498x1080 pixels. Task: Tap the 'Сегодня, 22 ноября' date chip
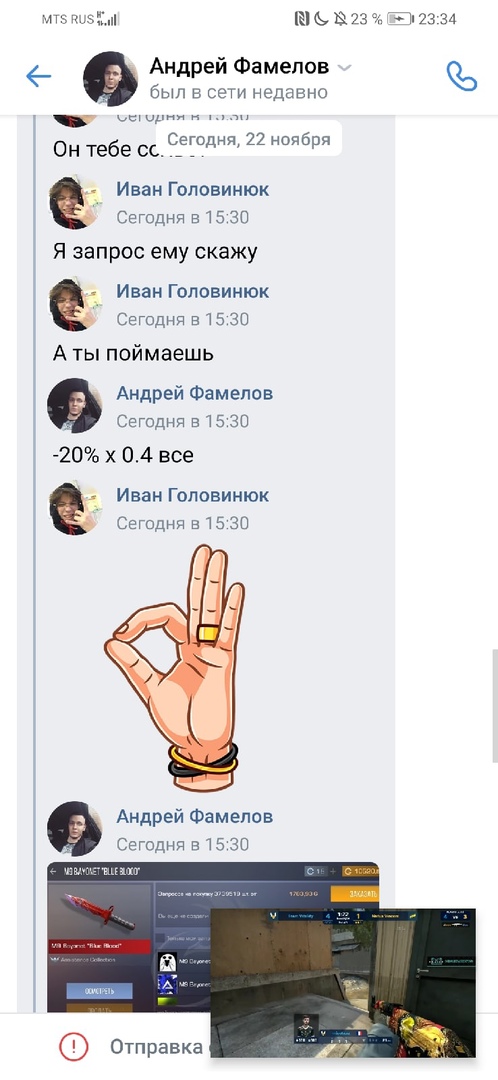coord(249,139)
